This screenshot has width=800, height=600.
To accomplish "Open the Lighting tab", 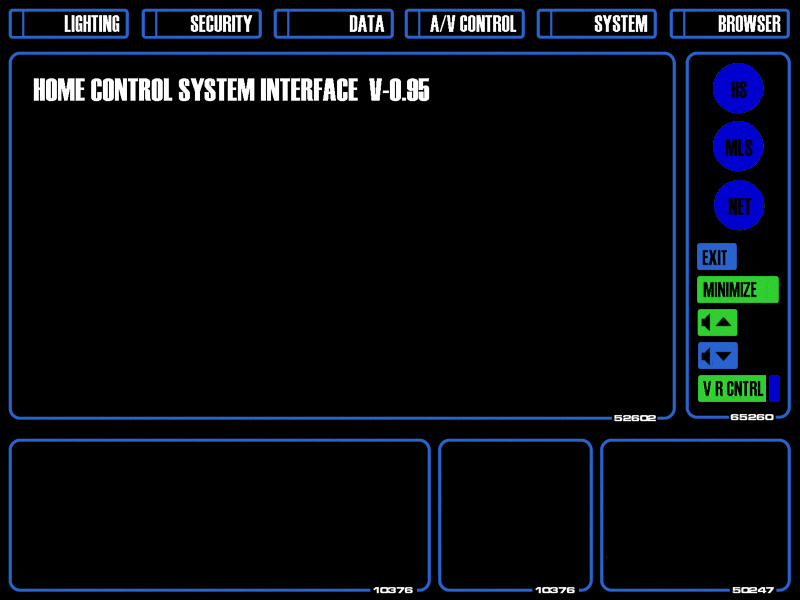I will pos(69,23).
